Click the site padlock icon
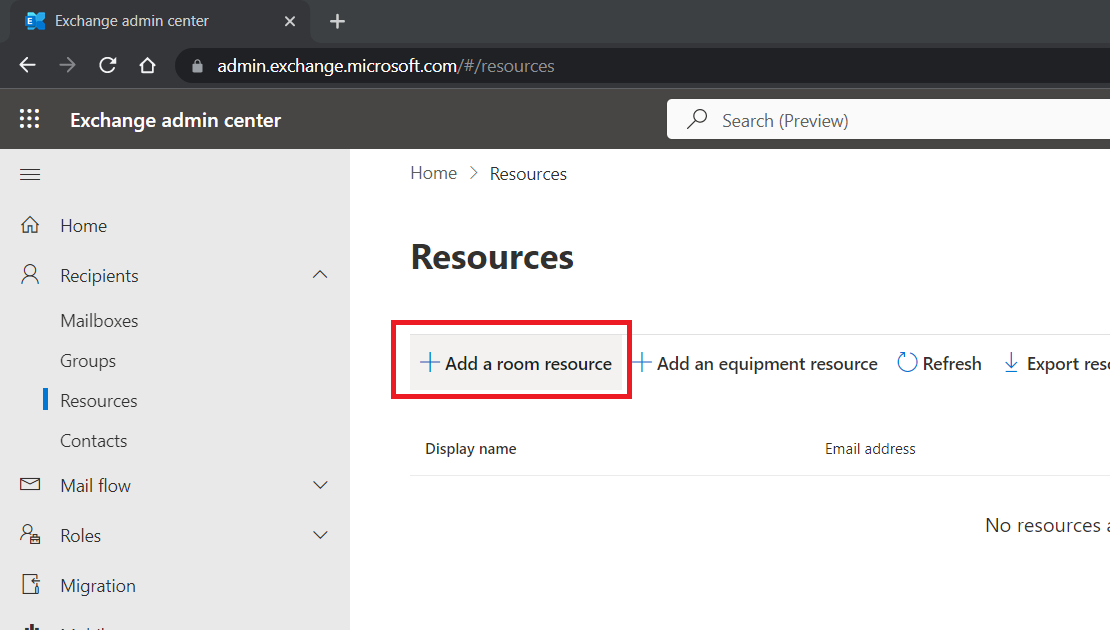The image size is (1110, 630). (x=198, y=66)
